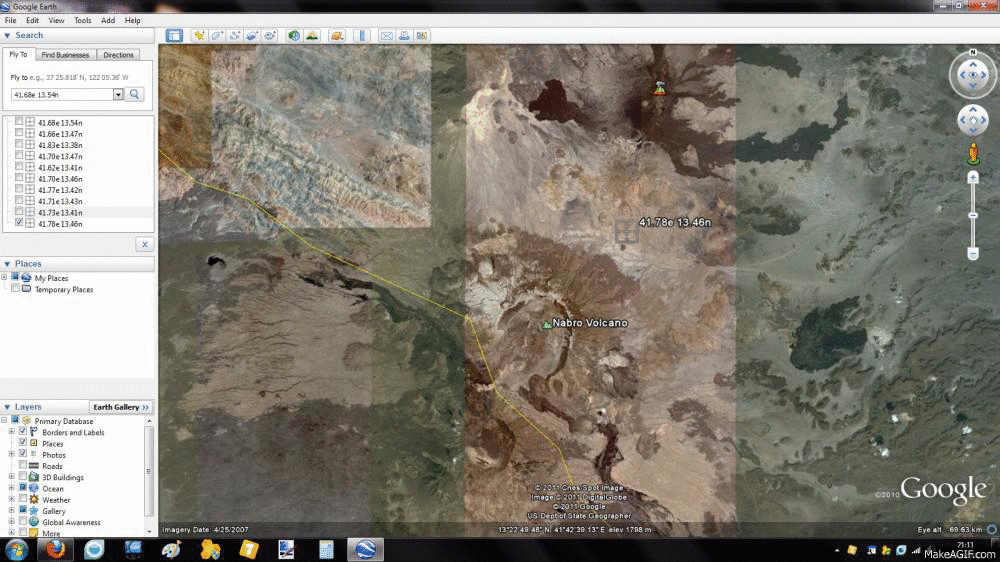Viewport: 1000px width, 562px height.
Task: Click the search magnifier button
Action: tap(135, 94)
